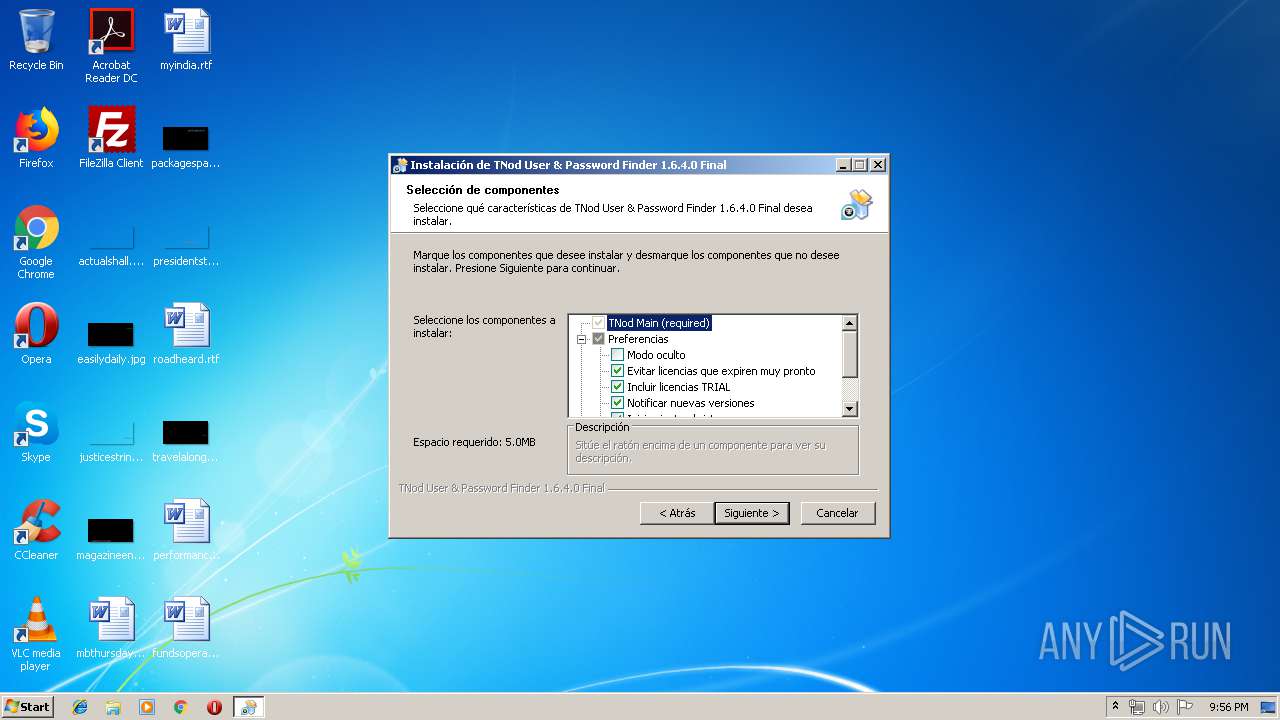Click the installer icon in the title bar
Viewport: 1280px width, 720px height.
click(x=400, y=165)
